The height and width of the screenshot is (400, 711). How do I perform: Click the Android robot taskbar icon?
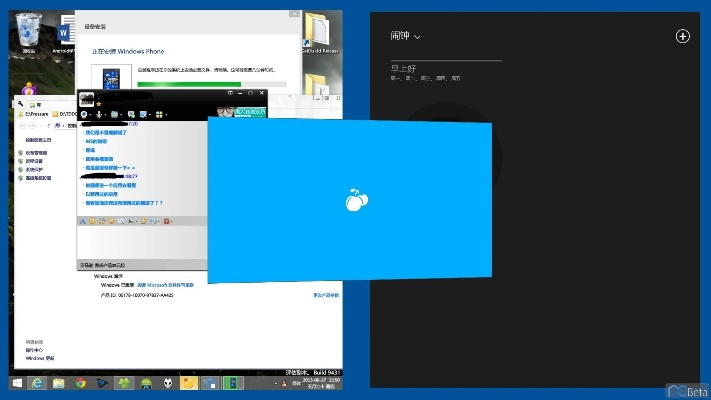pos(146,382)
